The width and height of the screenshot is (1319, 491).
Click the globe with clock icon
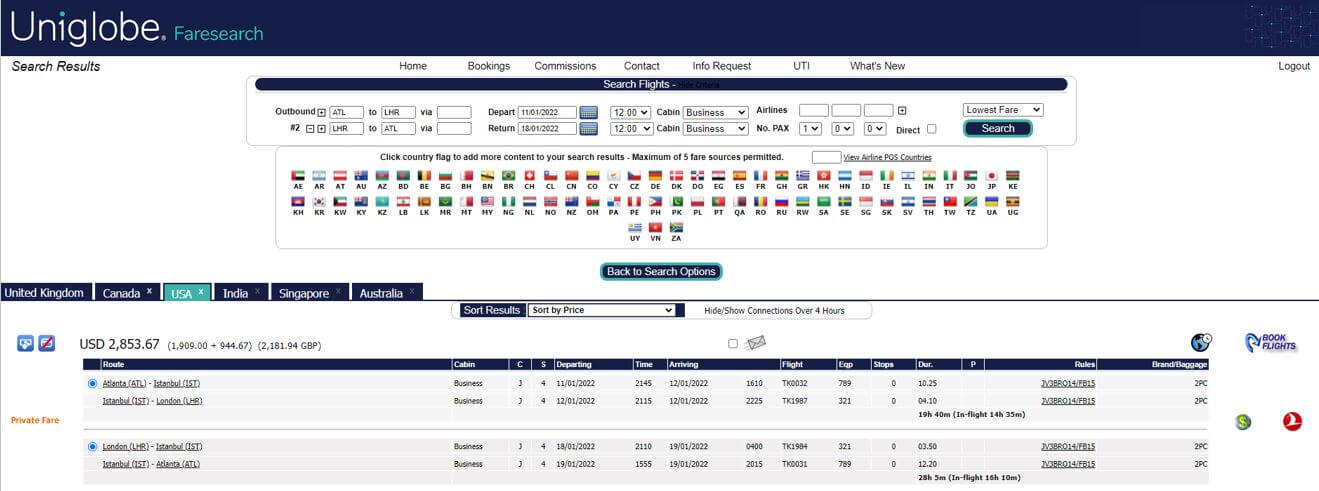pos(1200,343)
